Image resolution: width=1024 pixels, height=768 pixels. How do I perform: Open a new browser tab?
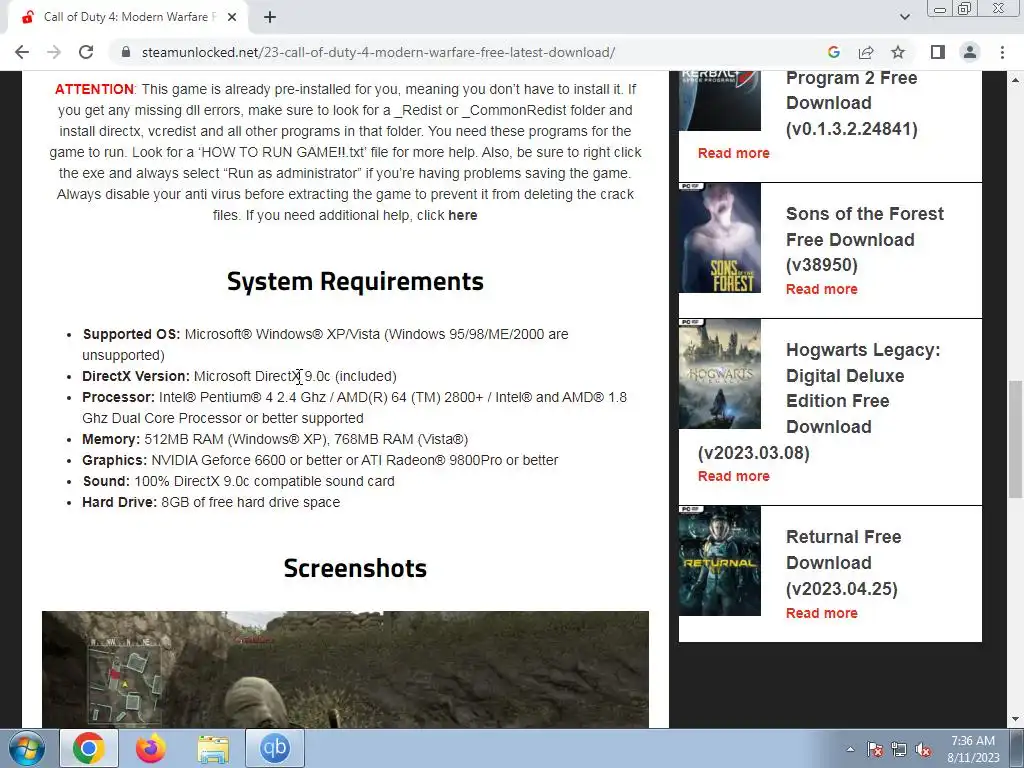[x=270, y=18]
